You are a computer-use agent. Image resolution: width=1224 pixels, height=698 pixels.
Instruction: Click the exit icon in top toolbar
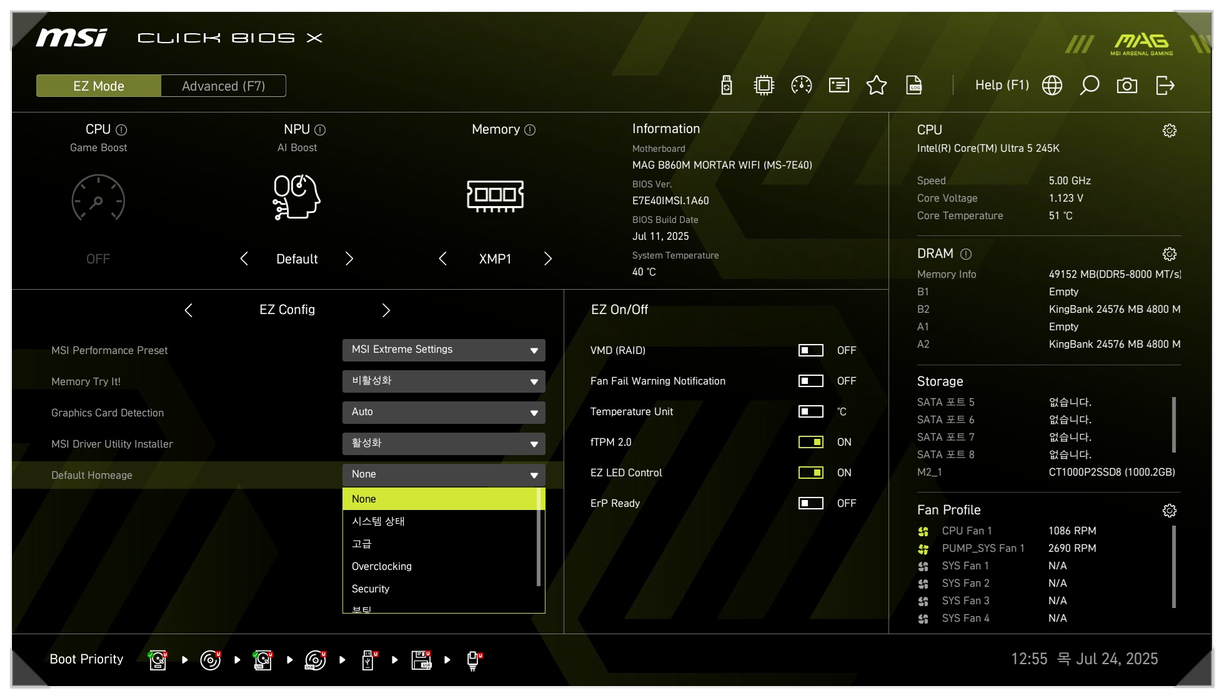tap(1165, 86)
